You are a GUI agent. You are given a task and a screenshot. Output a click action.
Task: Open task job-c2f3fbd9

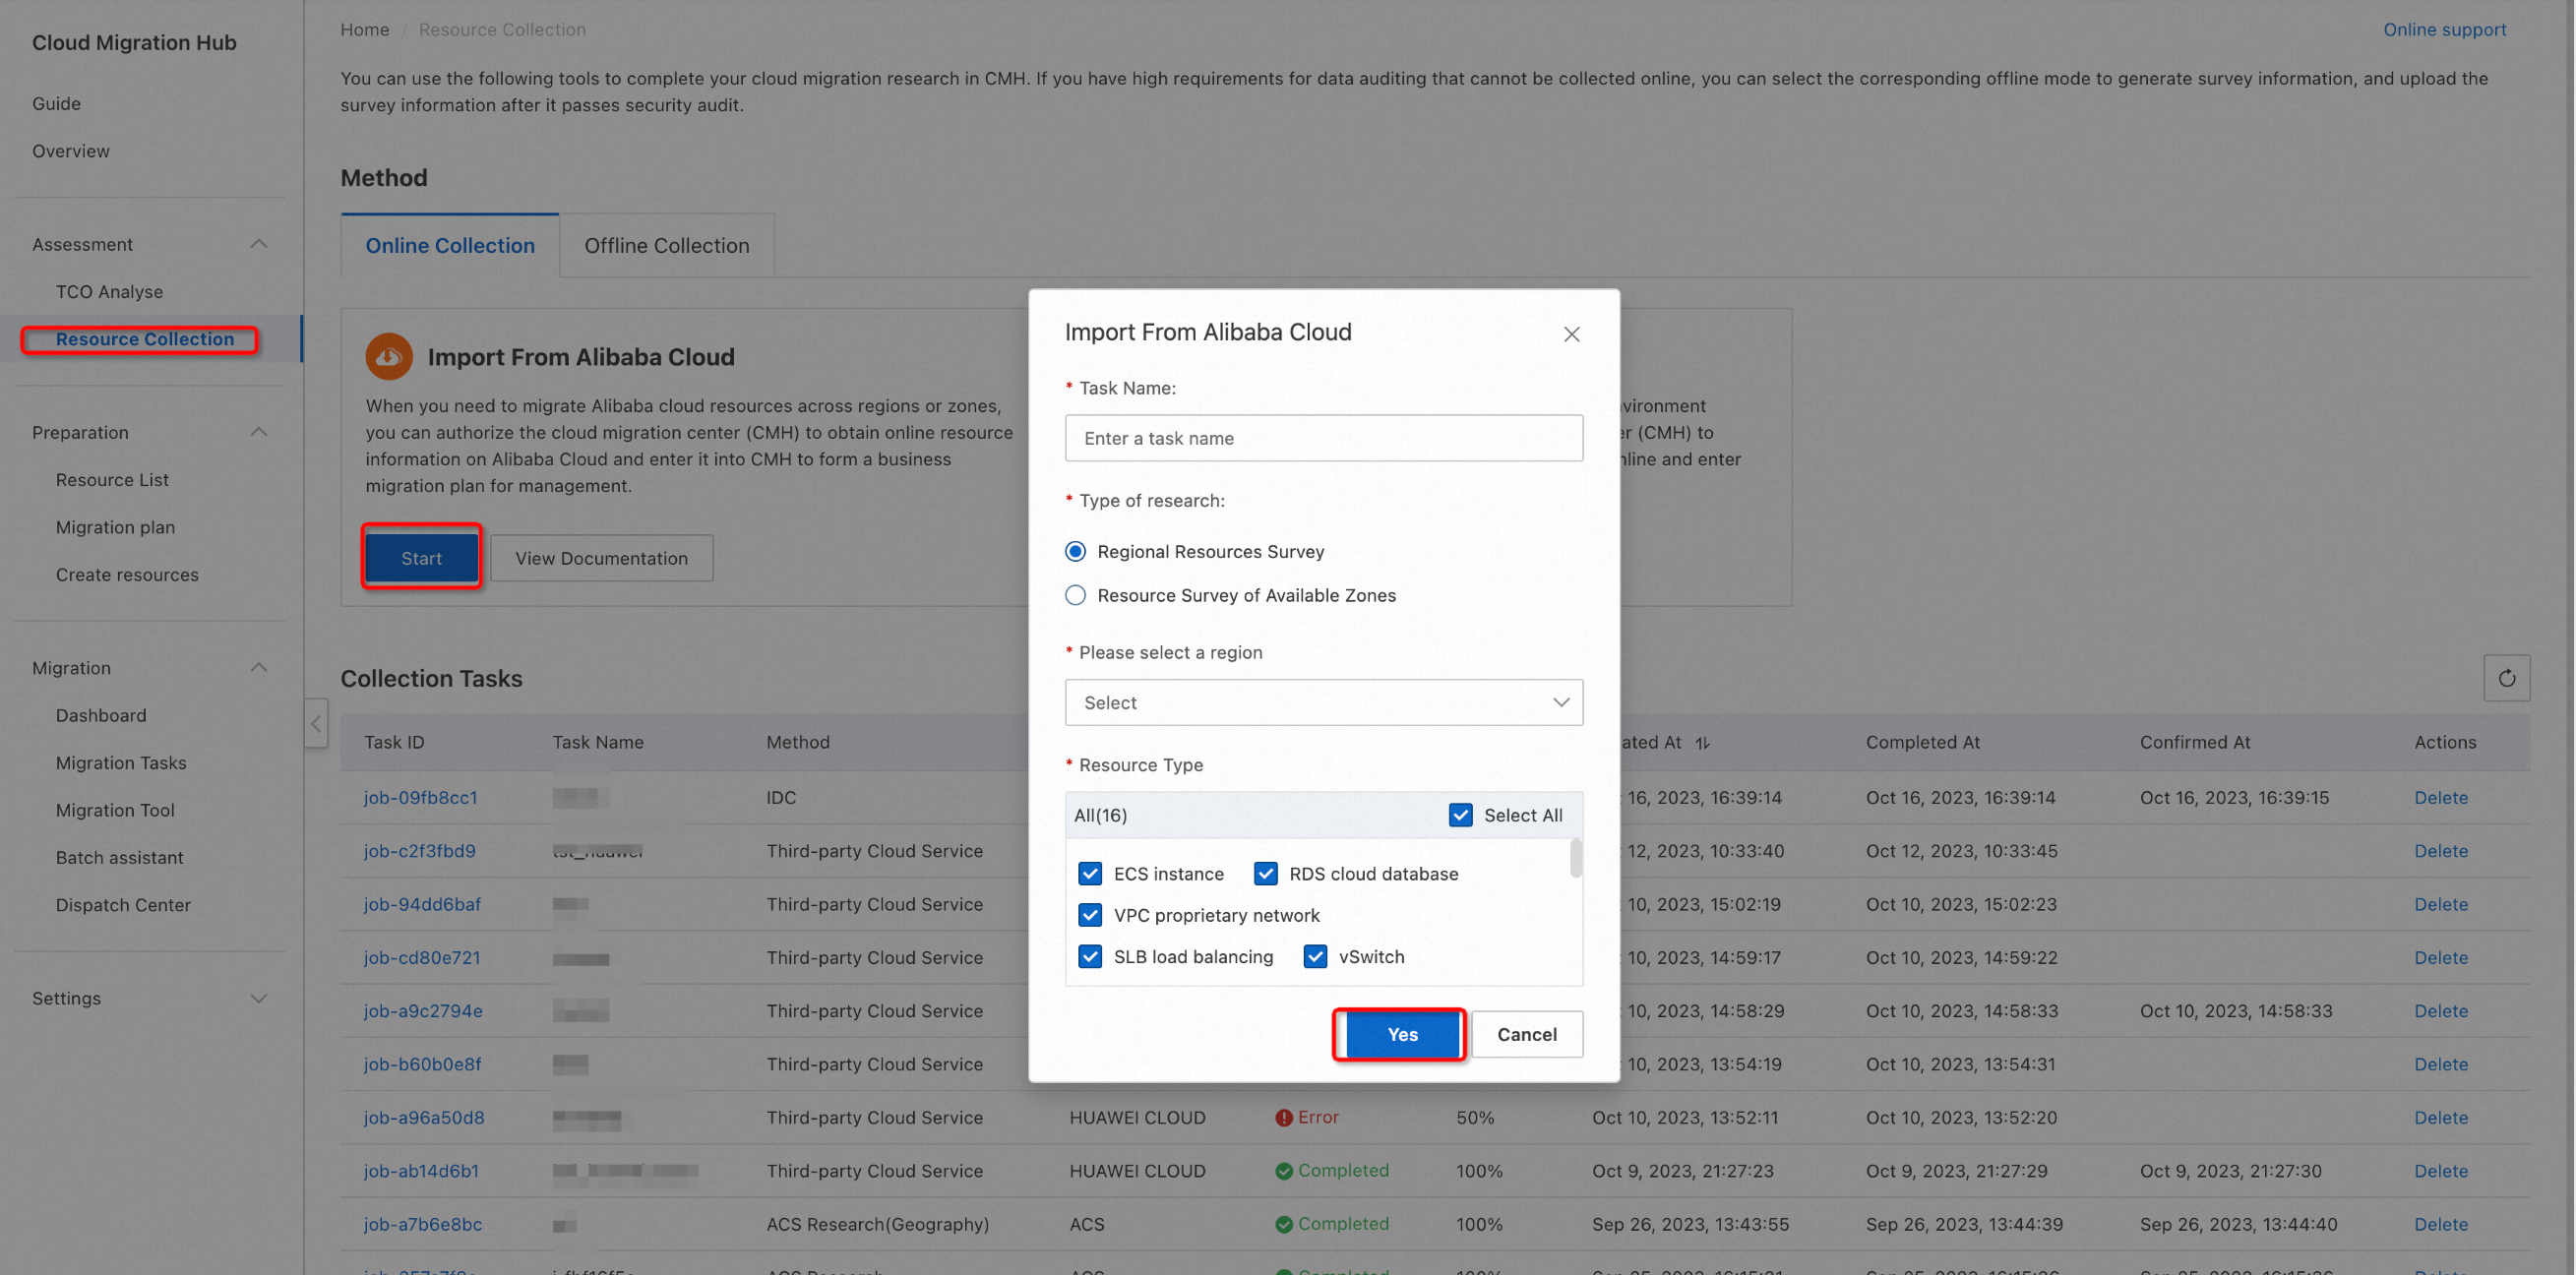click(419, 850)
